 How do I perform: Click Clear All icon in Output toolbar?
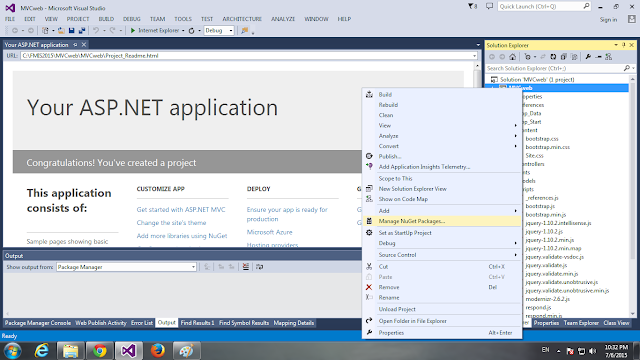246,267
